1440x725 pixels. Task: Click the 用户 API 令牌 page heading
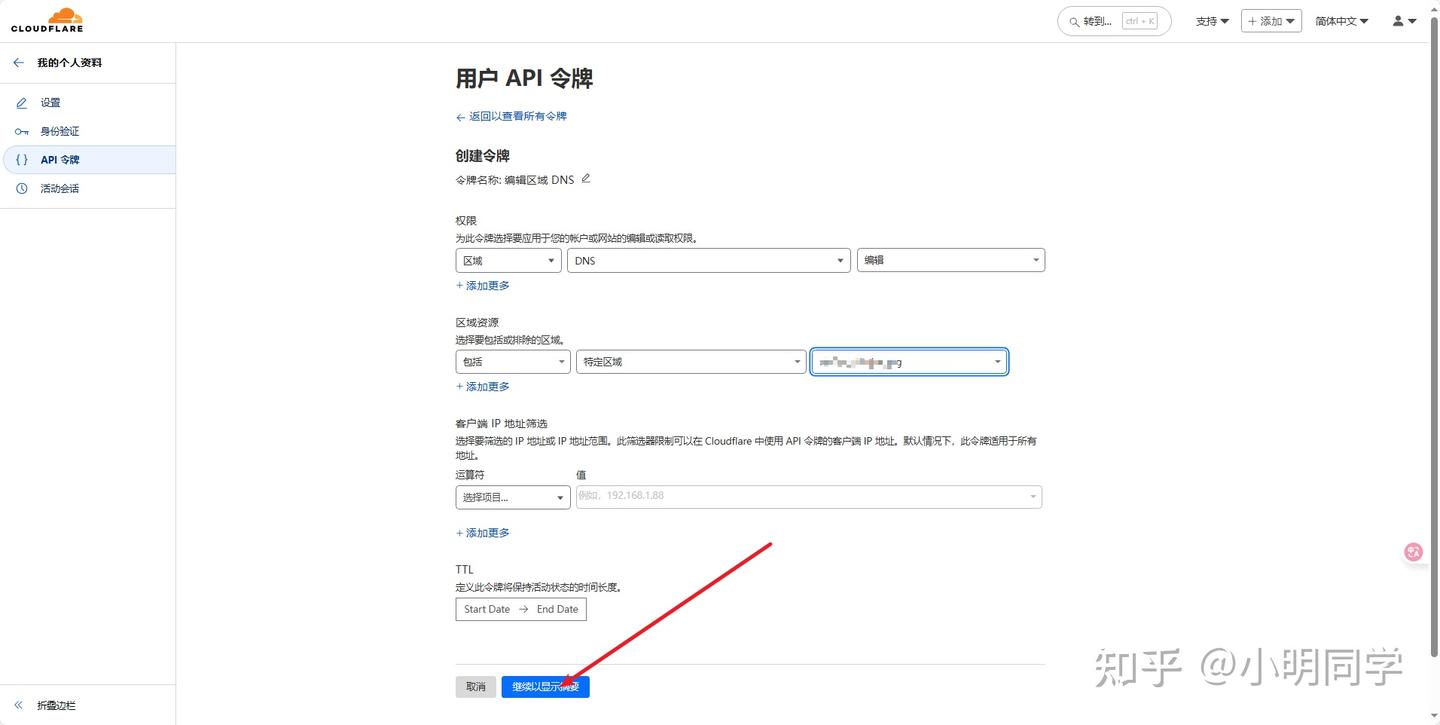click(x=525, y=79)
